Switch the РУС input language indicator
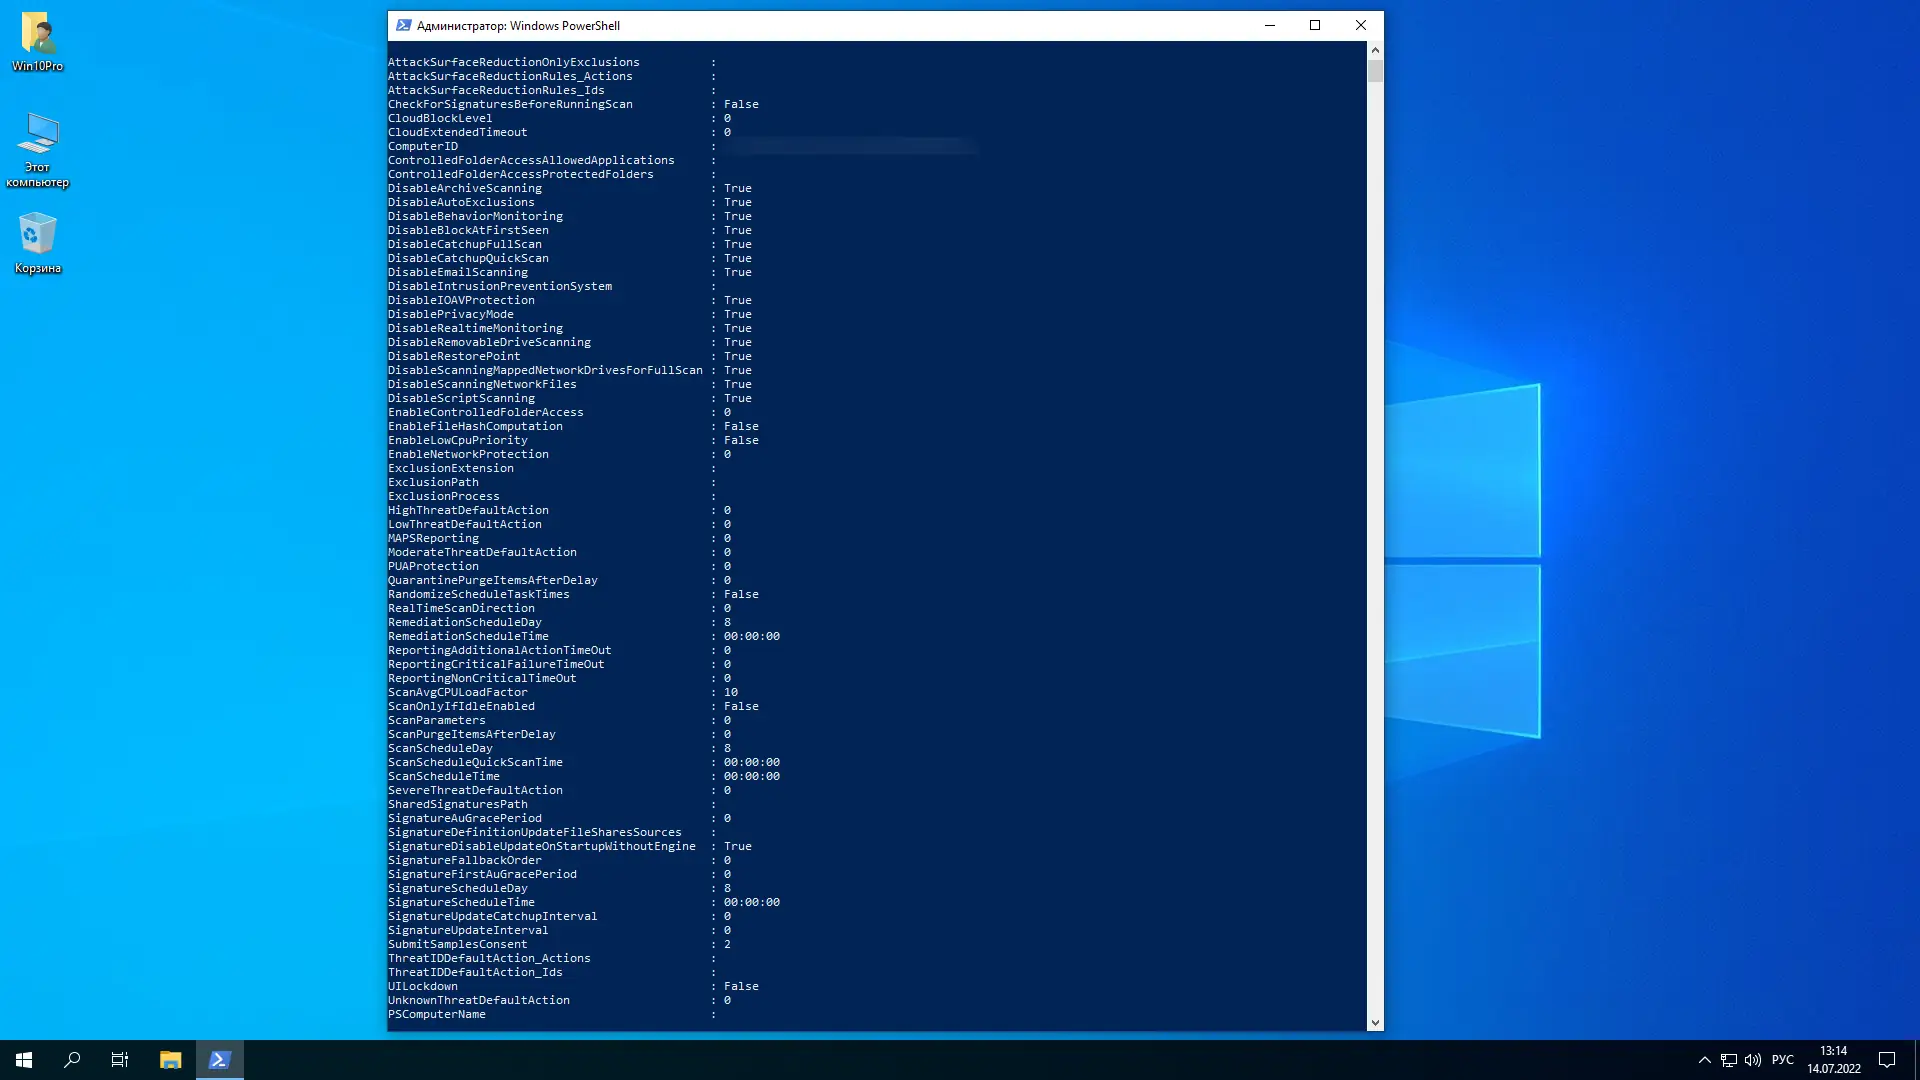 pyautogui.click(x=1782, y=1060)
